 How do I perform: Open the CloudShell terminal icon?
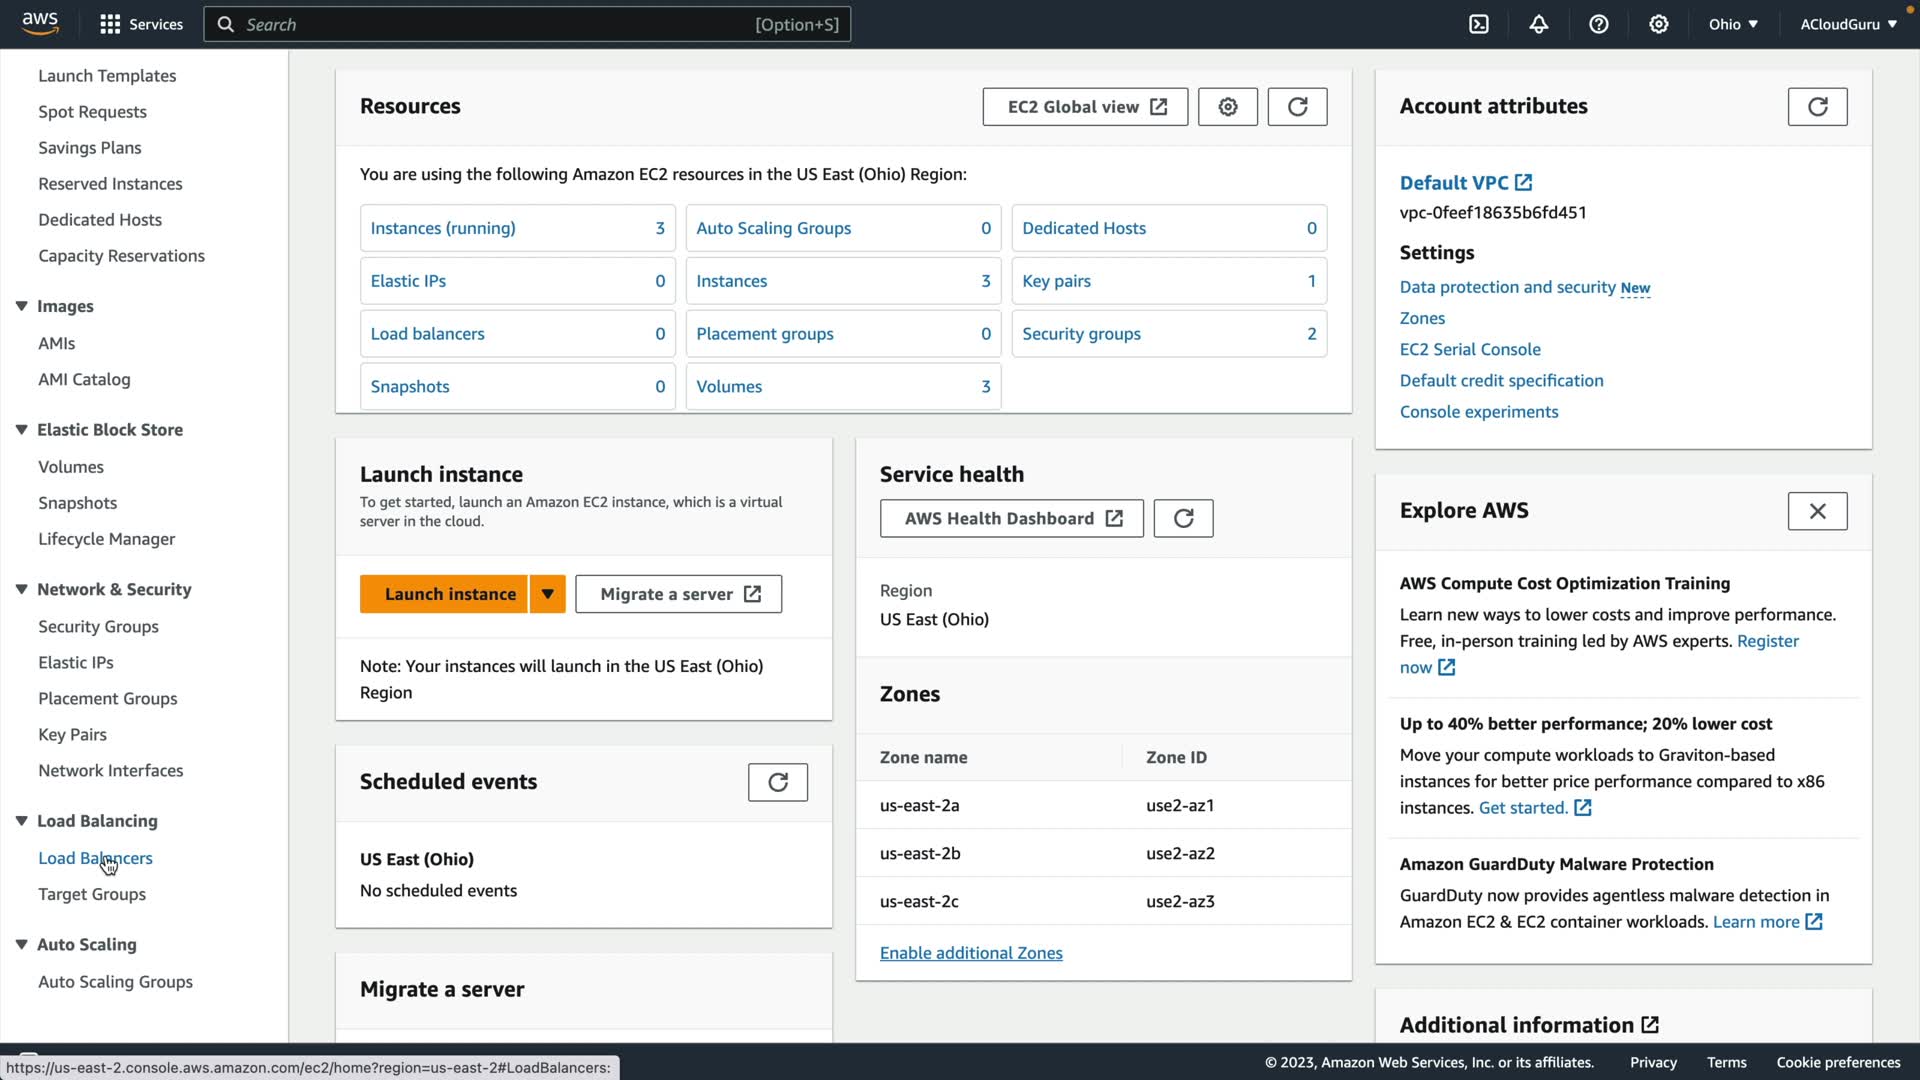(x=1479, y=24)
